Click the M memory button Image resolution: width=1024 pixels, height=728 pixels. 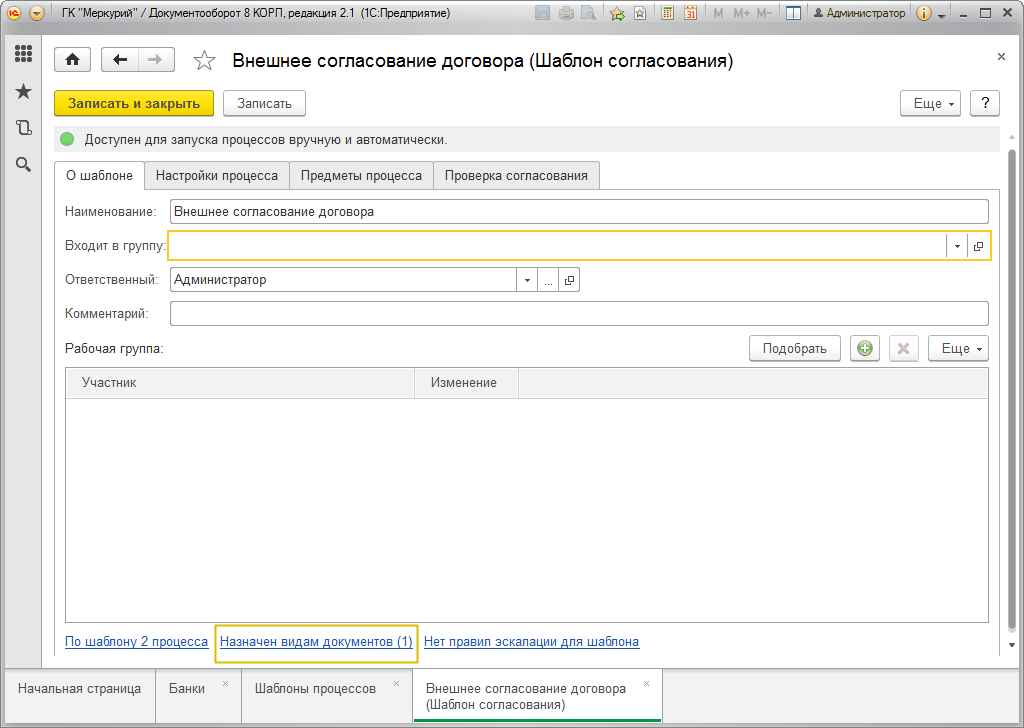coord(718,13)
